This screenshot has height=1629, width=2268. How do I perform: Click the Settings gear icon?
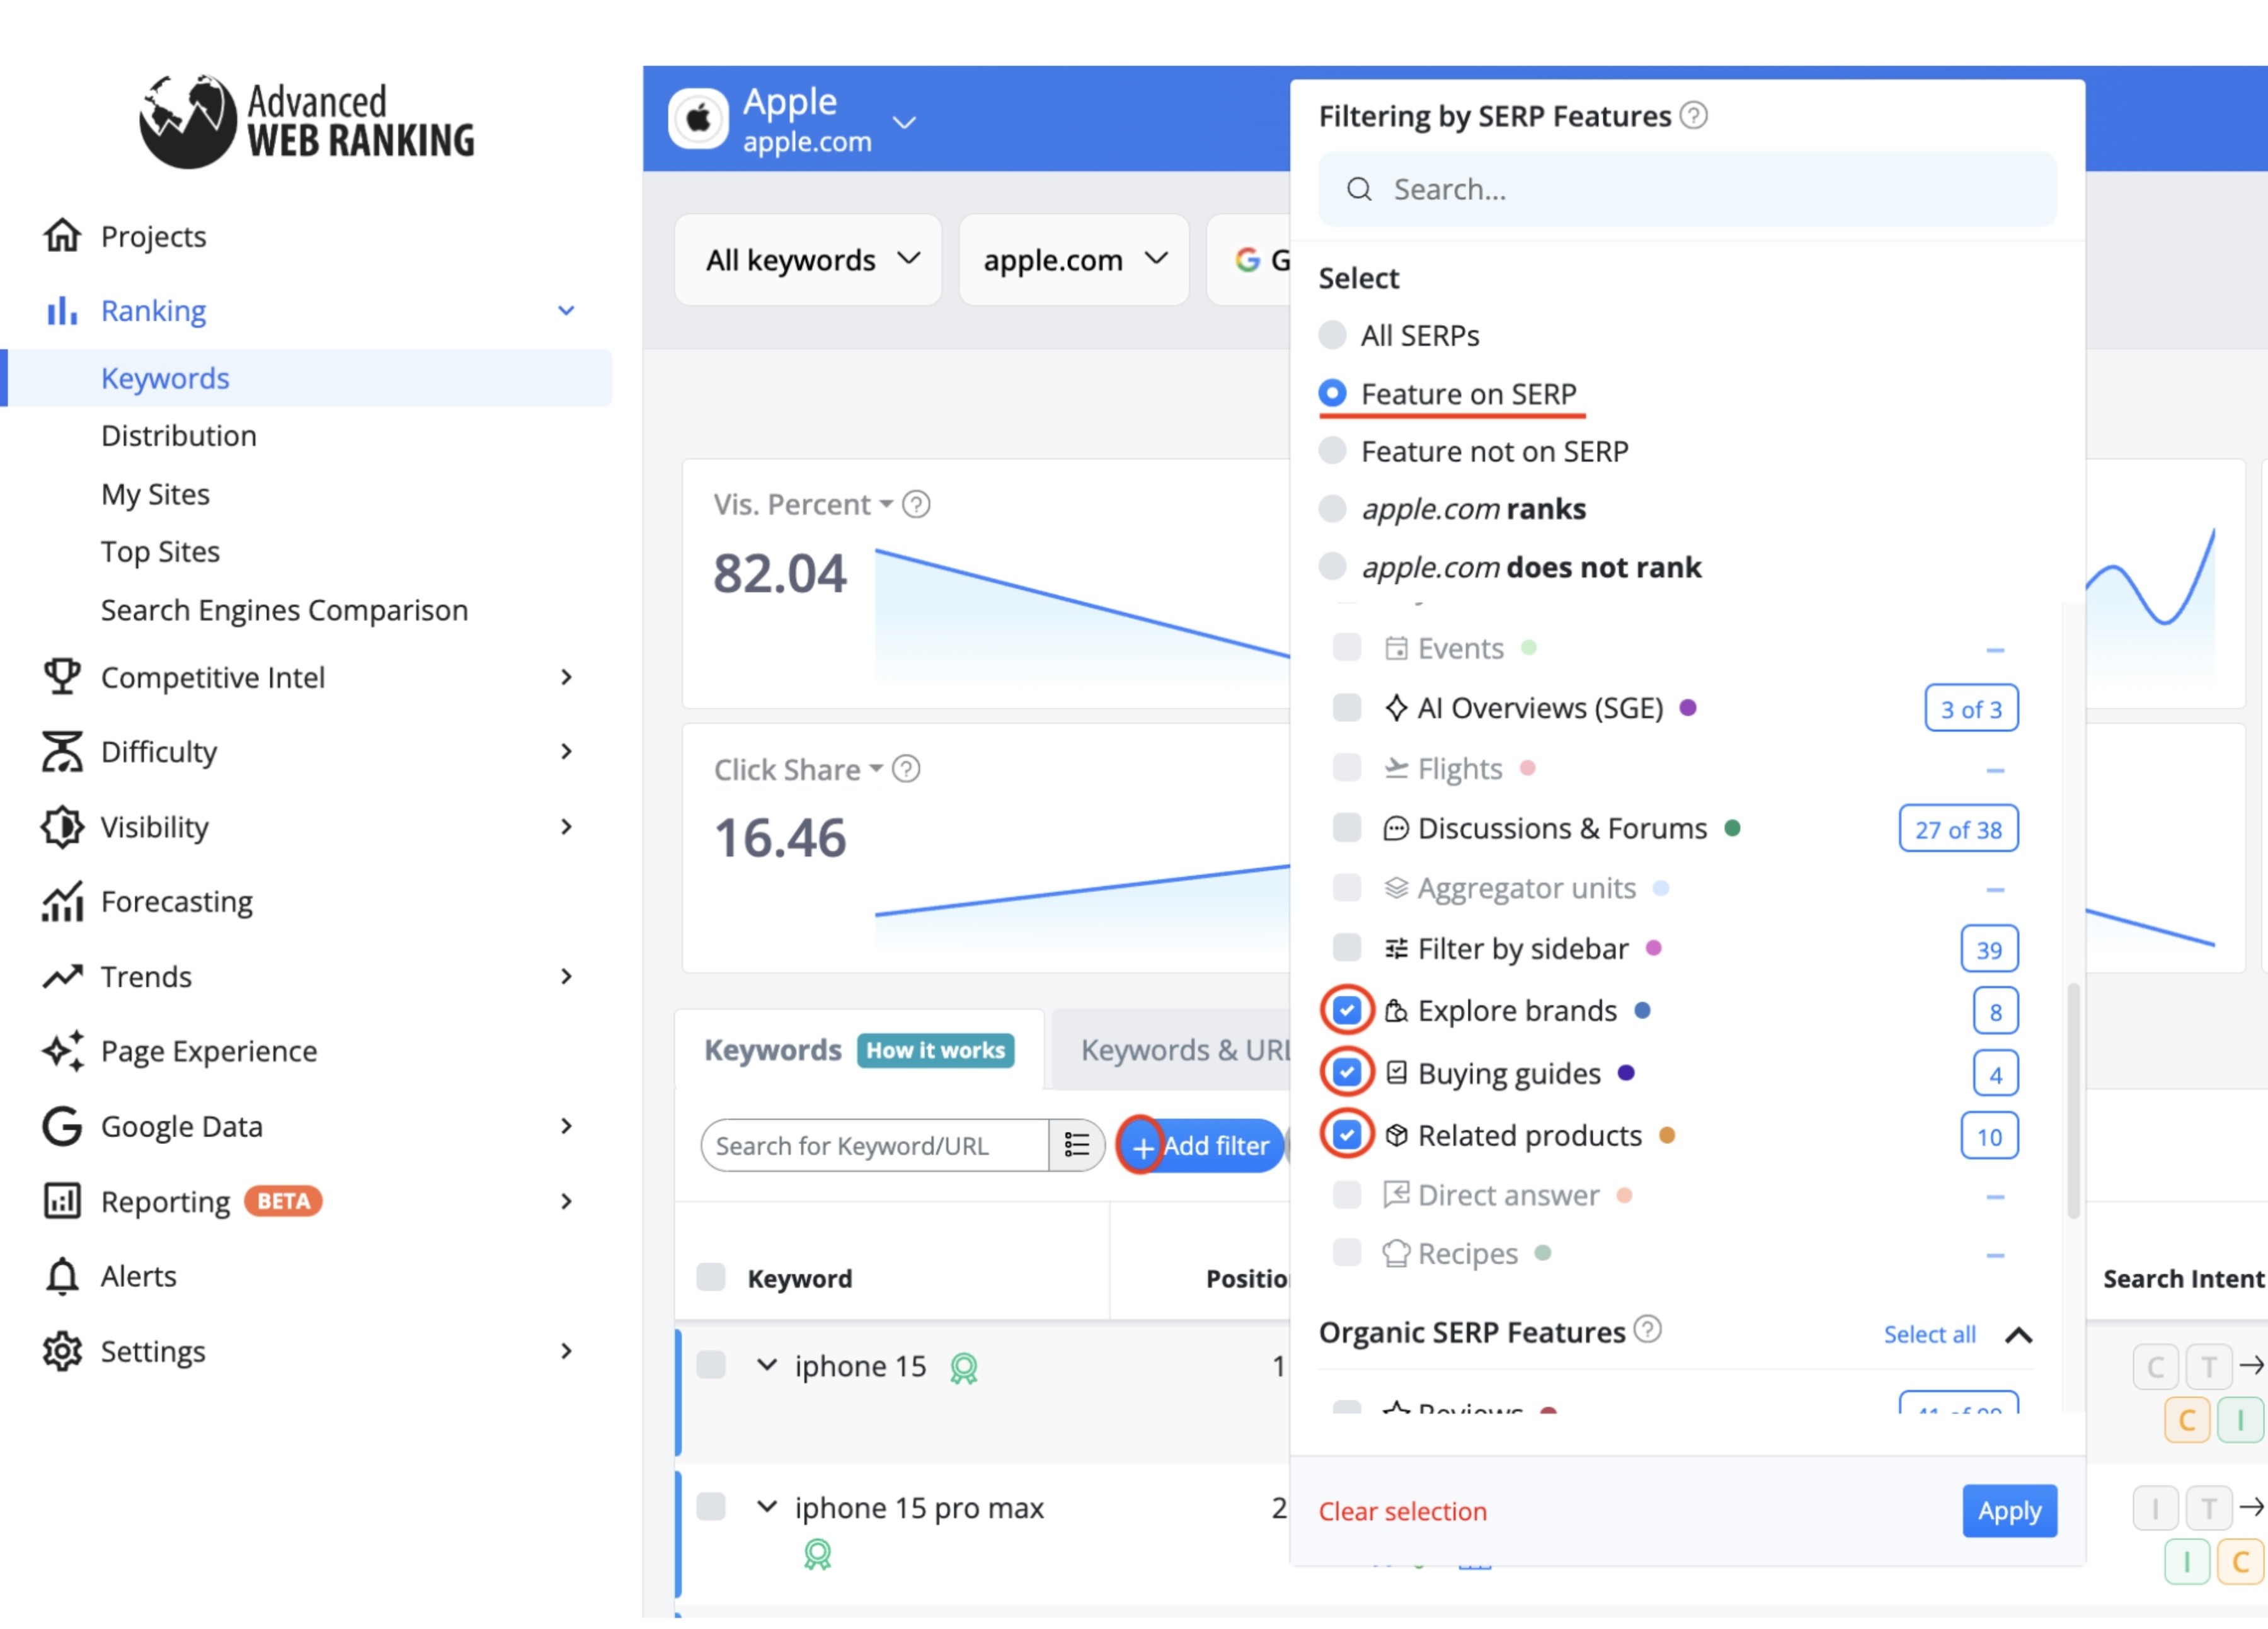tap(62, 1351)
